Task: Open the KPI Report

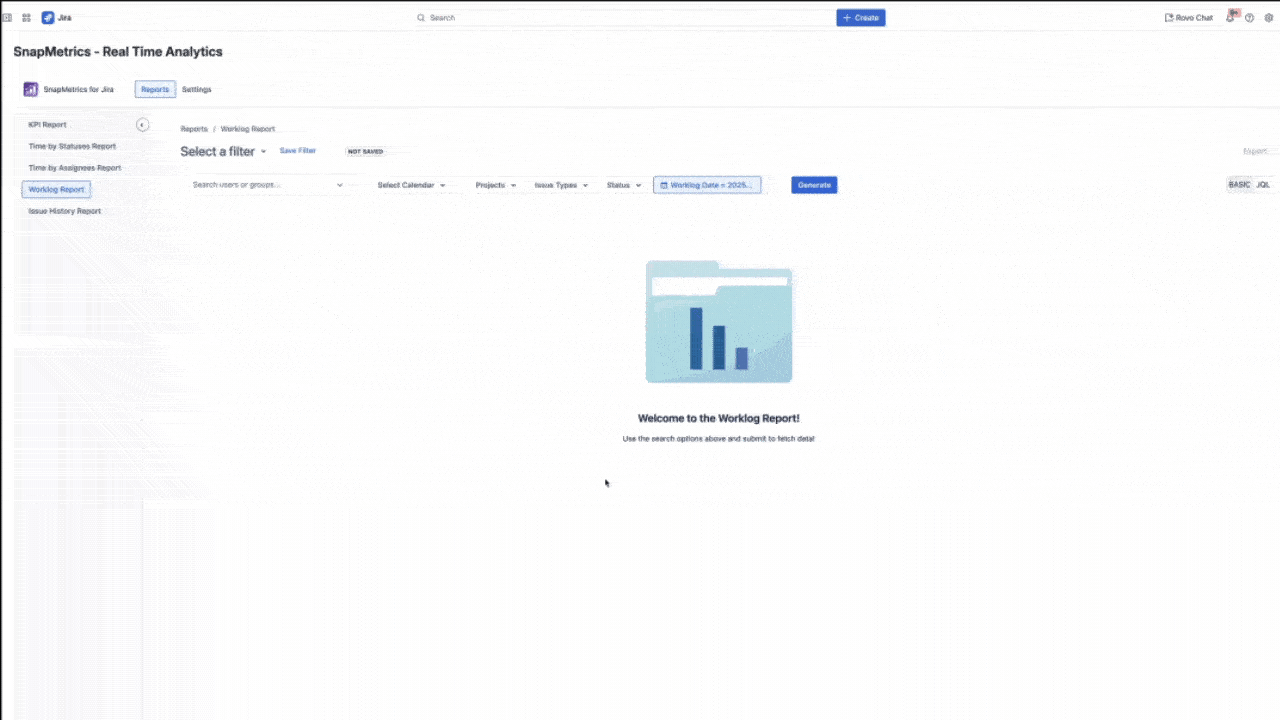Action: click(48, 125)
